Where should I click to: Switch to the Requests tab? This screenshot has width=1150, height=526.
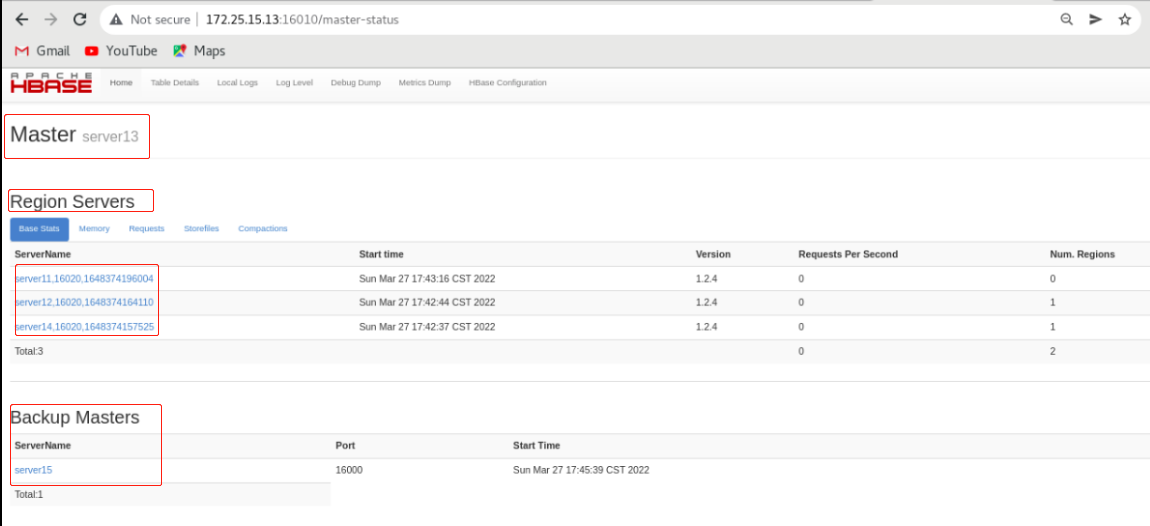pyautogui.click(x=147, y=229)
